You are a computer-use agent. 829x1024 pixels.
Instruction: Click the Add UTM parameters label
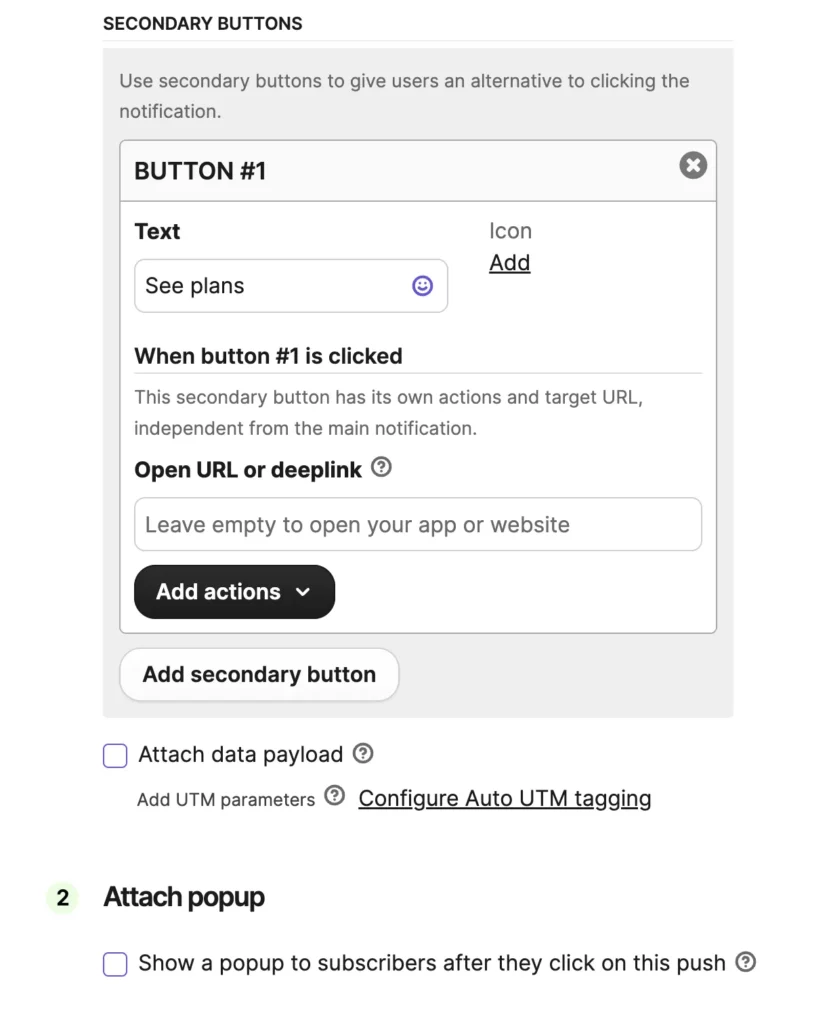[226, 799]
